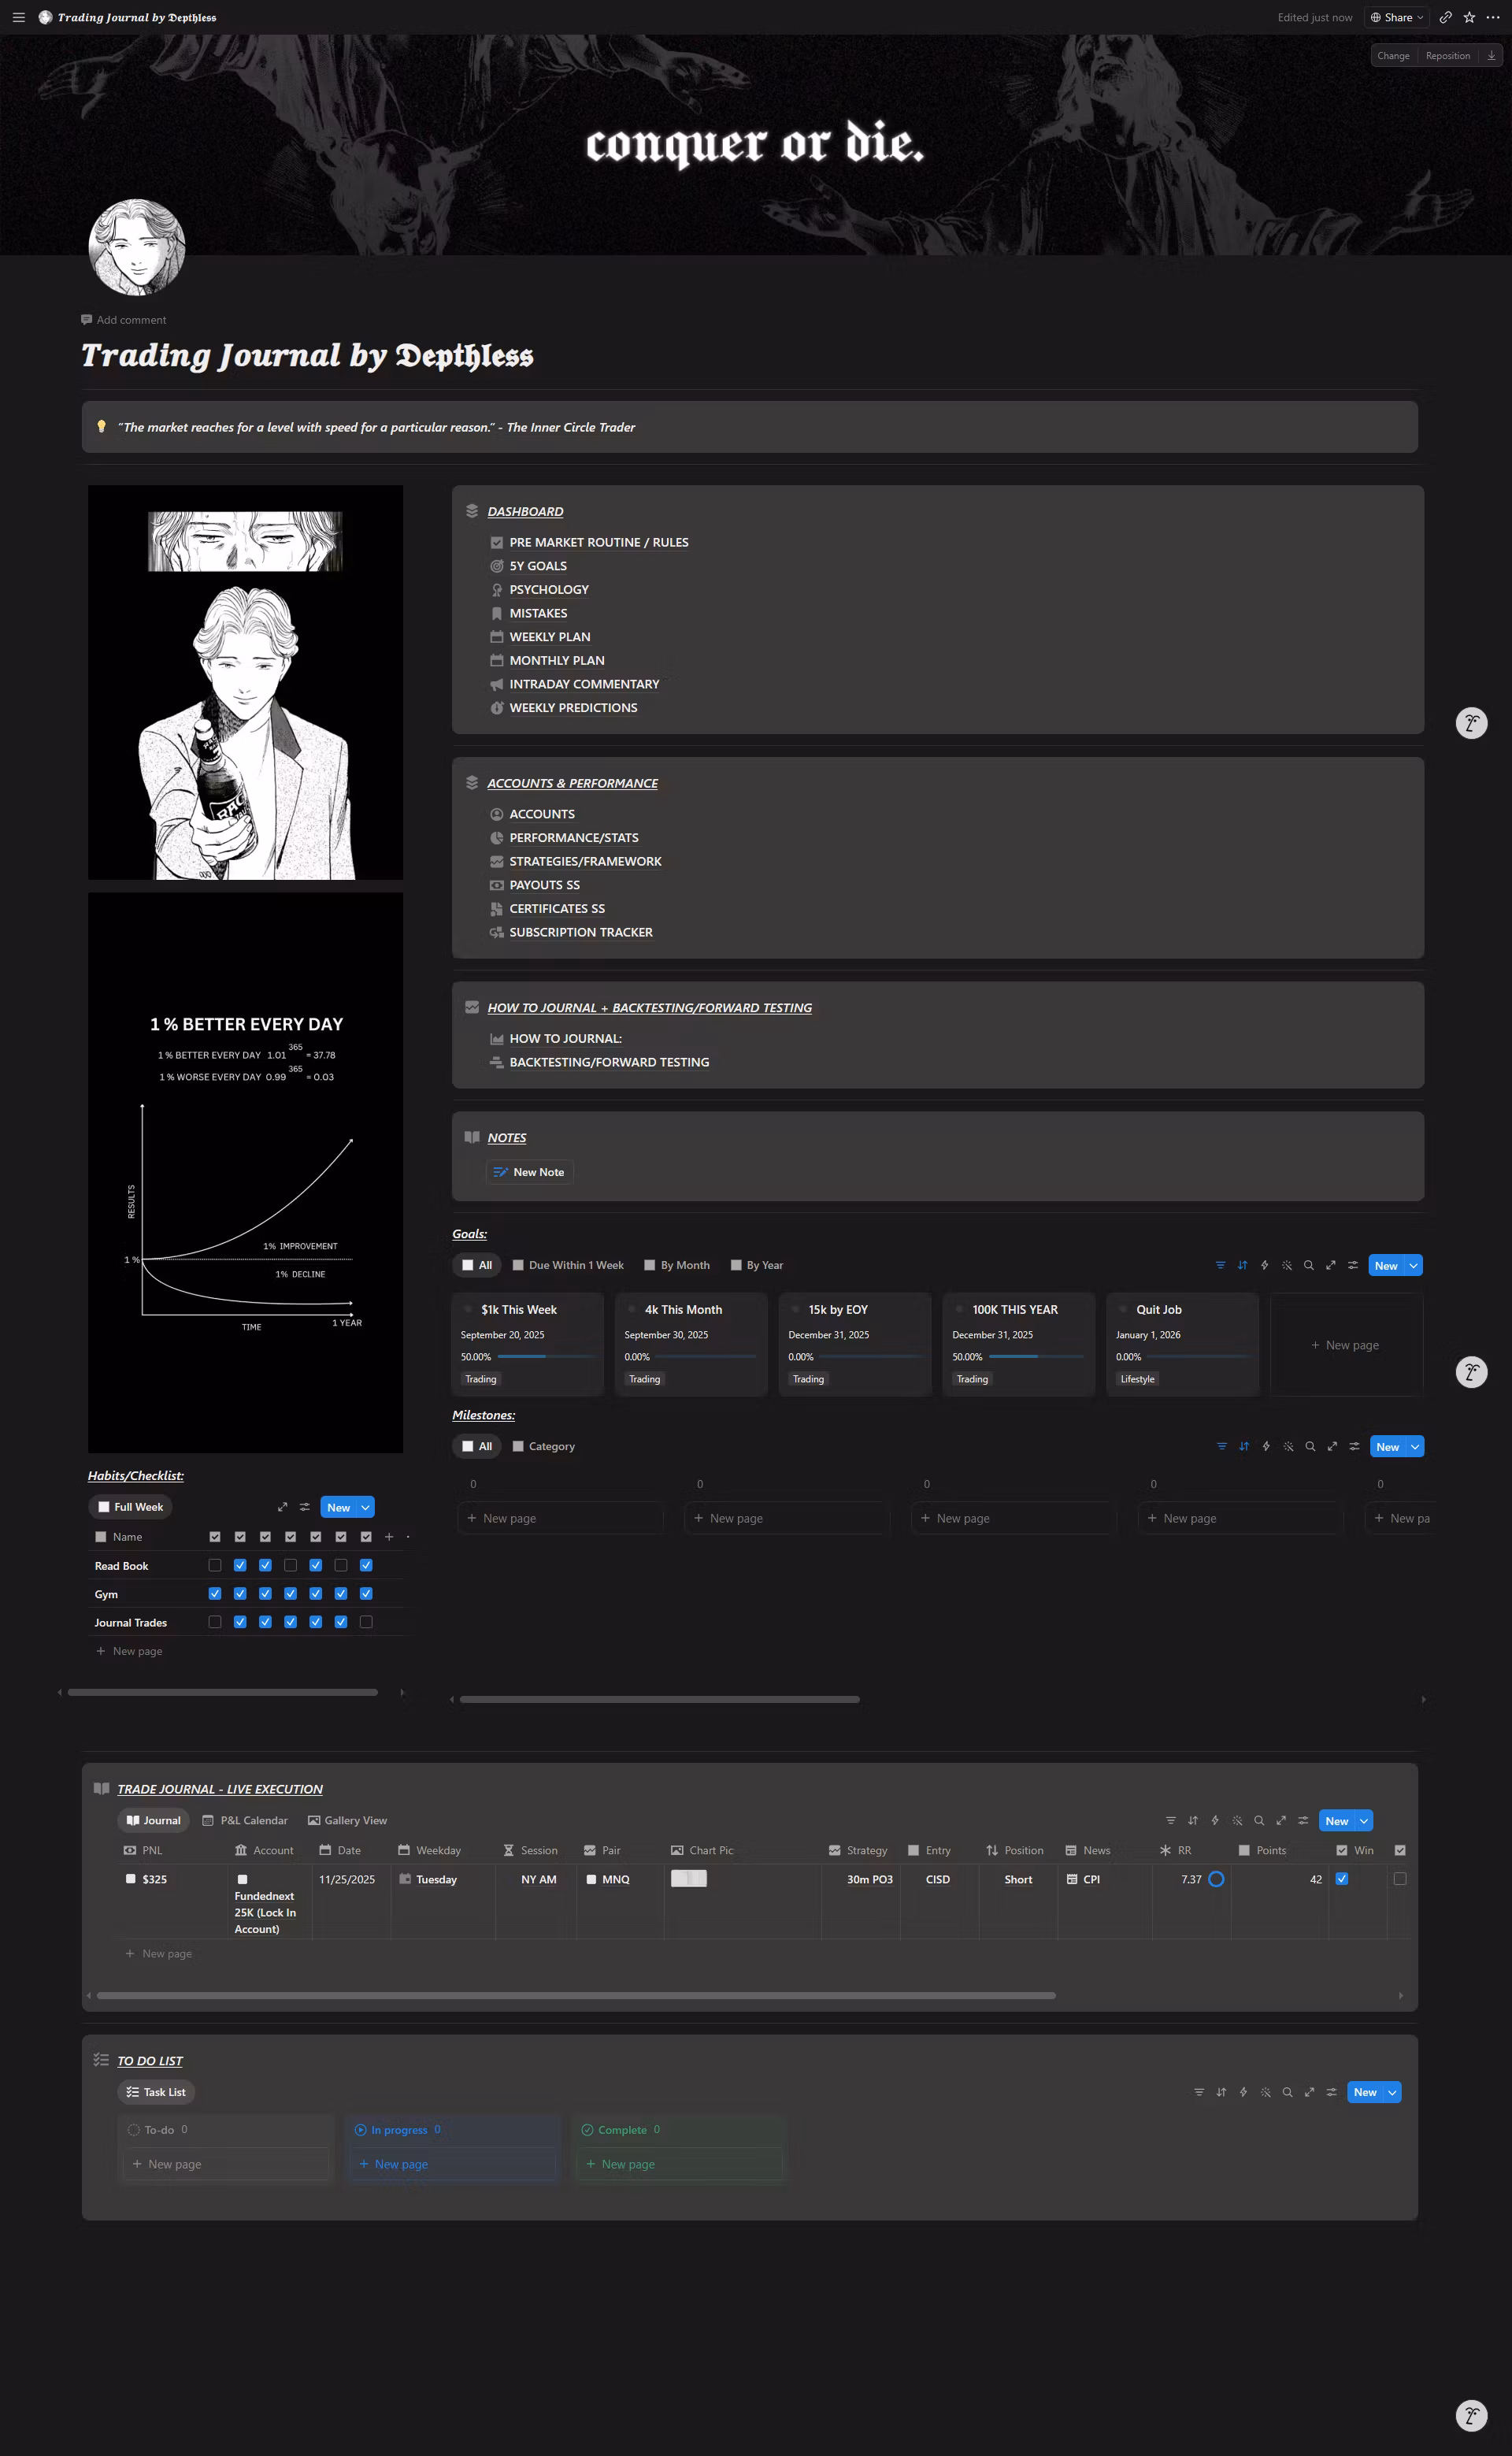
Task: Open Goals view settings sliders icon
Action: point(1352,1265)
